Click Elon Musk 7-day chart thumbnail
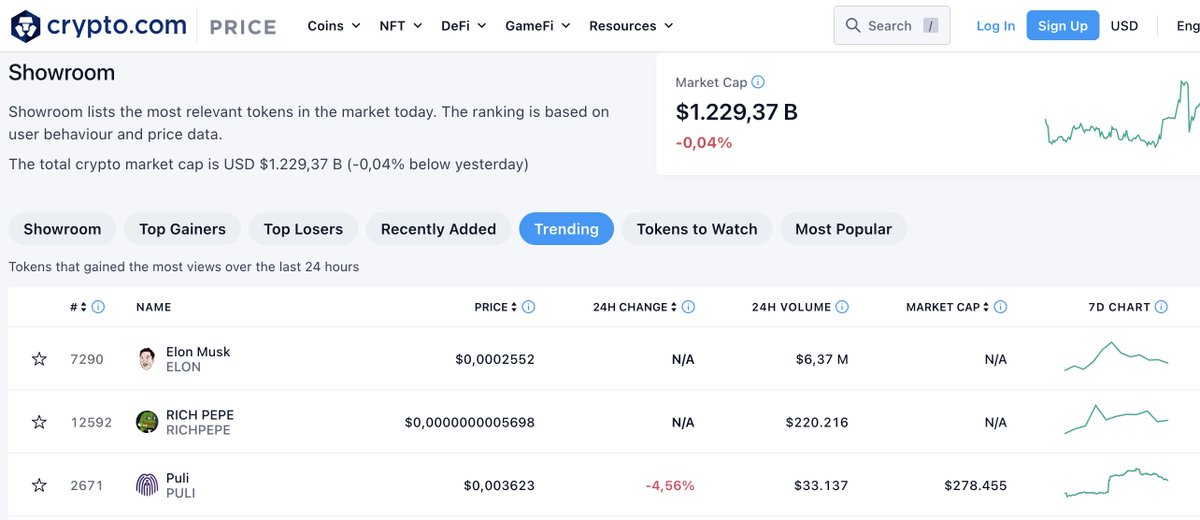This screenshot has width=1200, height=520. (x=1116, y=357)
